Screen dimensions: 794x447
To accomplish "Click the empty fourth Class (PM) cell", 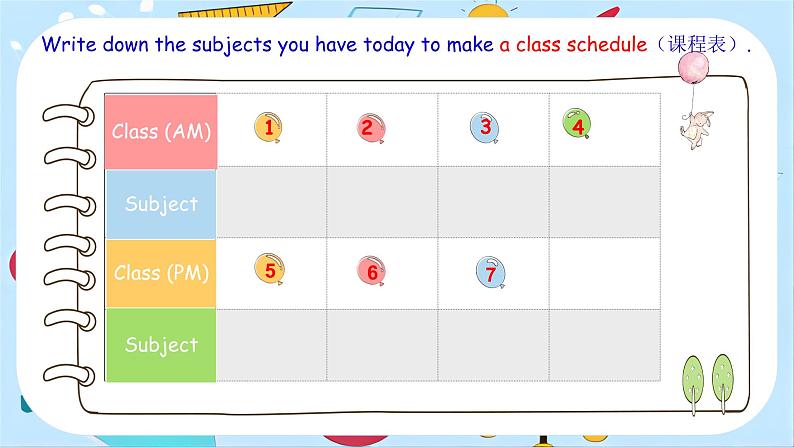I will [605, 273].
